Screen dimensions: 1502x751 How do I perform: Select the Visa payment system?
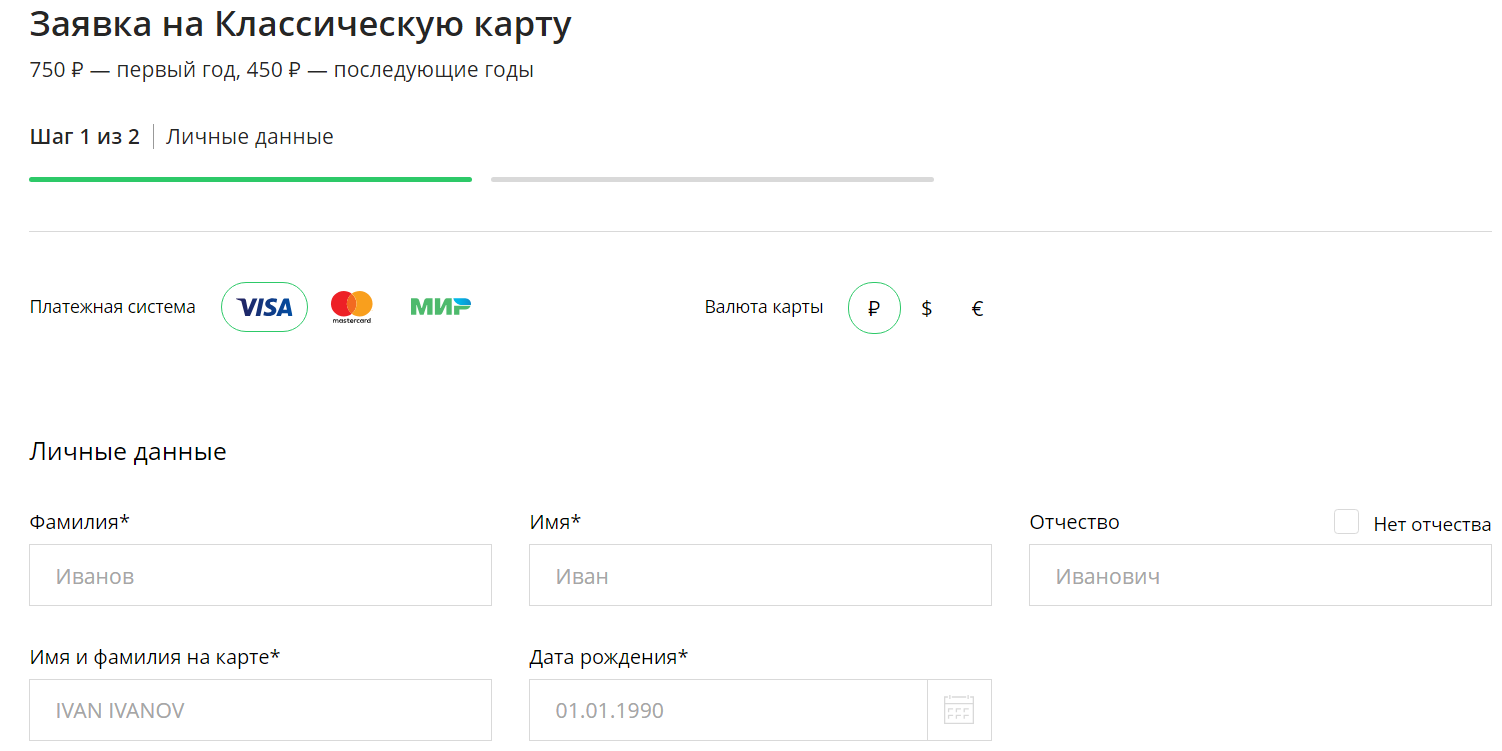(x=264, y=307)
